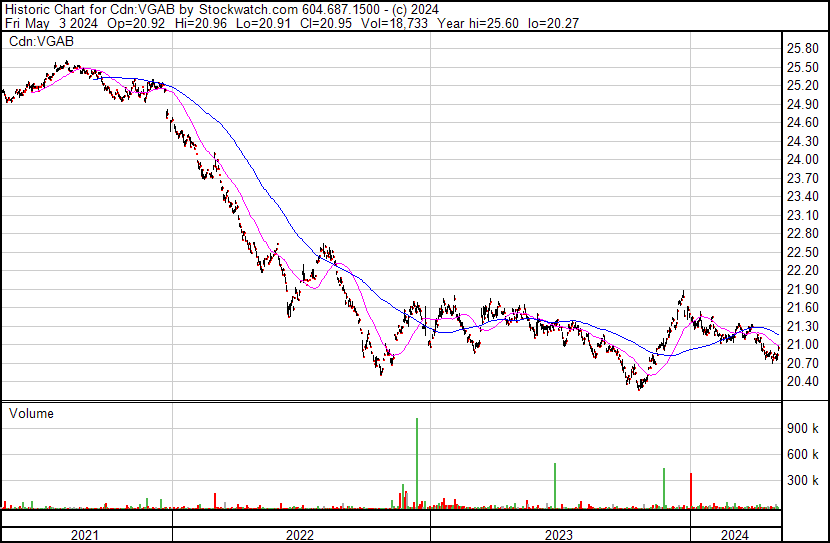The height and width of the screenshot is (543, 830).
Task: Click the 'lo=20.27' year low text
Action: coord(554,23)
